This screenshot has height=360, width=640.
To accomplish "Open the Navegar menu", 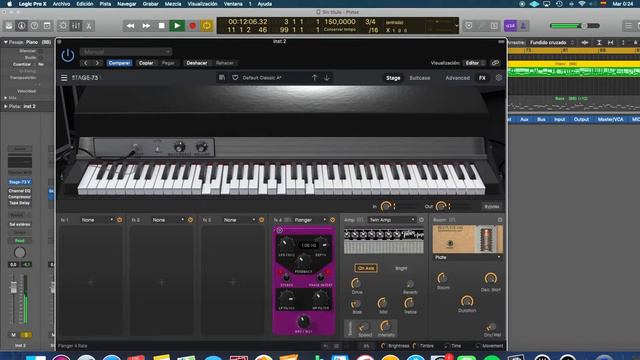I will coord(127,4).
